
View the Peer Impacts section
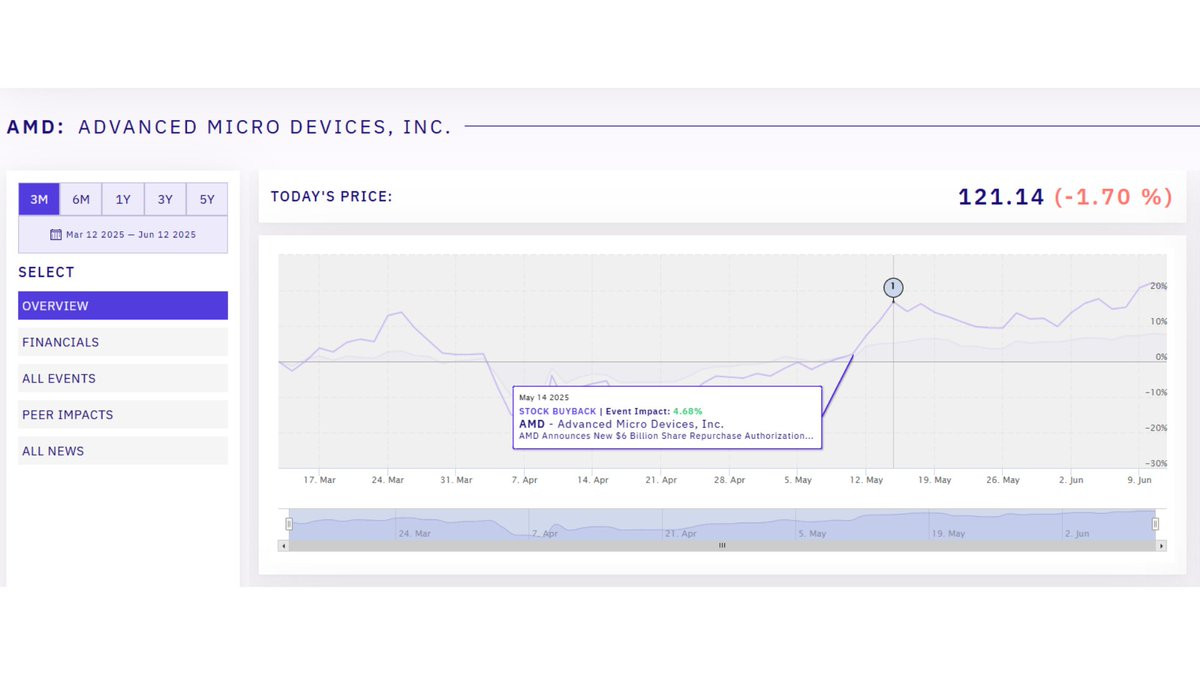123,415
